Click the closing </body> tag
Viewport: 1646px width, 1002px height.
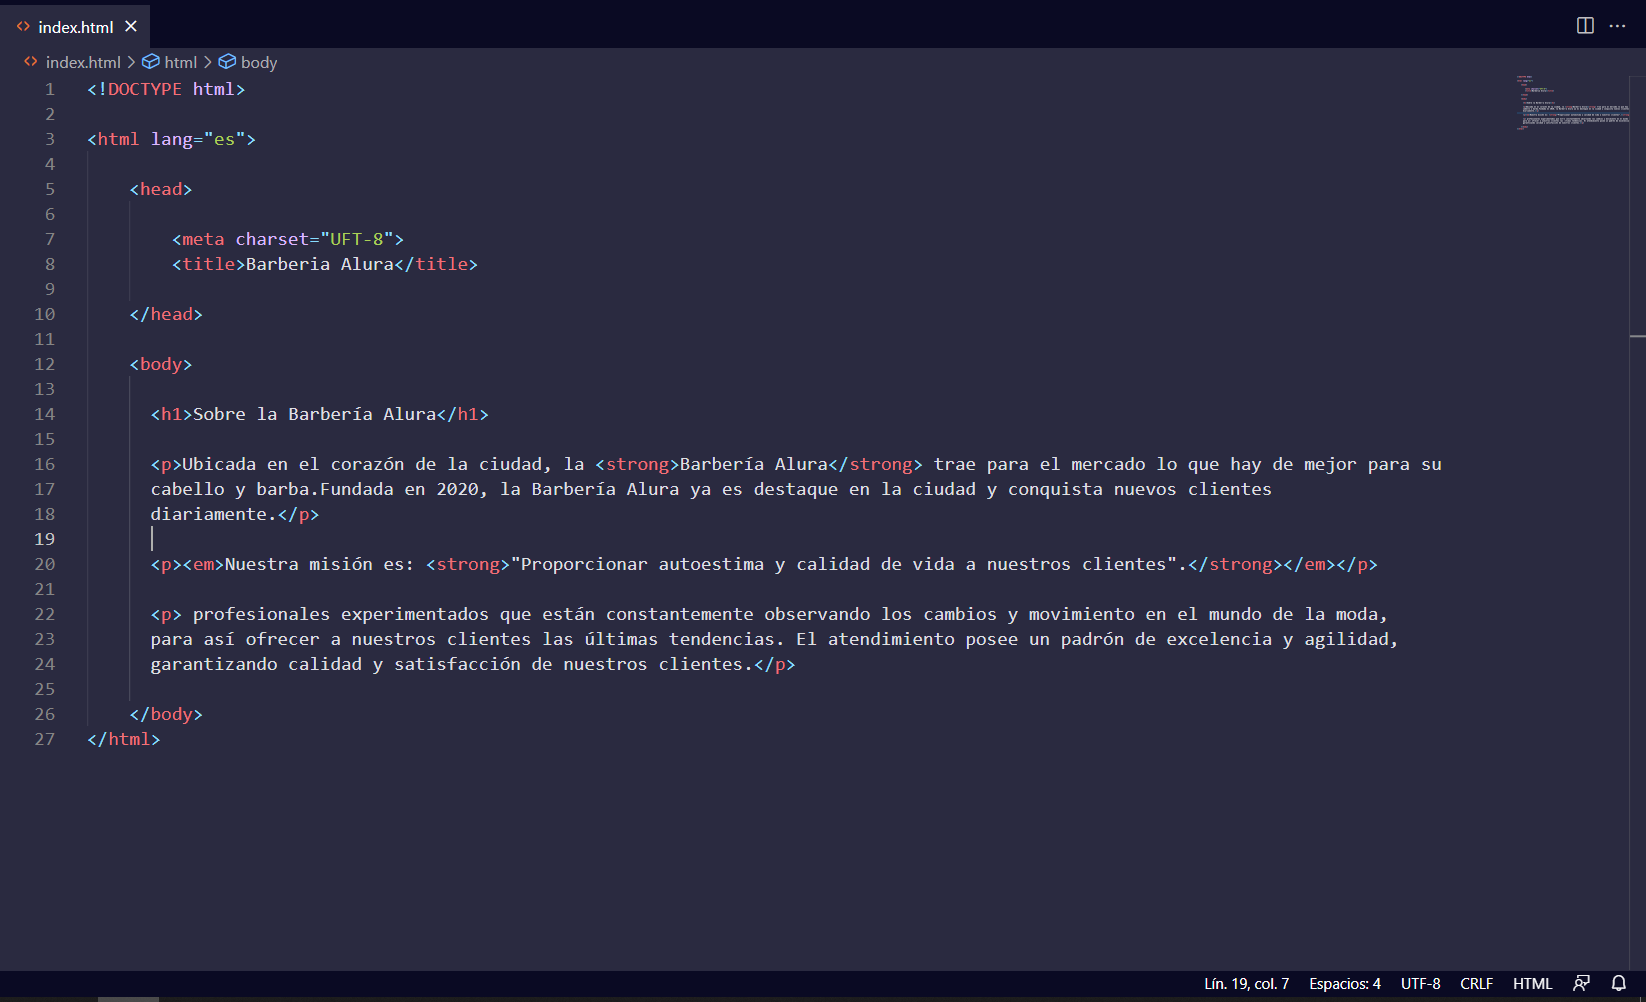click(166, 714)
